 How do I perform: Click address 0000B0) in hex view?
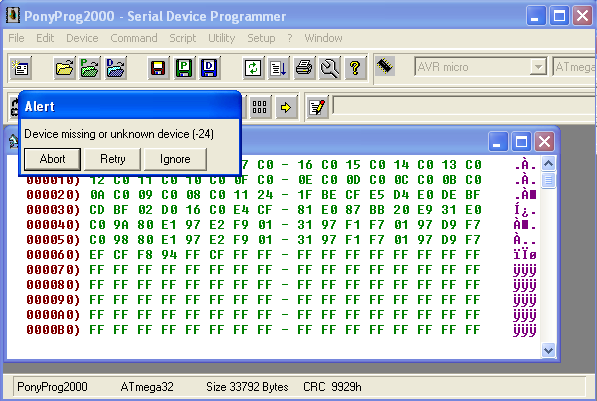(53, 330)
